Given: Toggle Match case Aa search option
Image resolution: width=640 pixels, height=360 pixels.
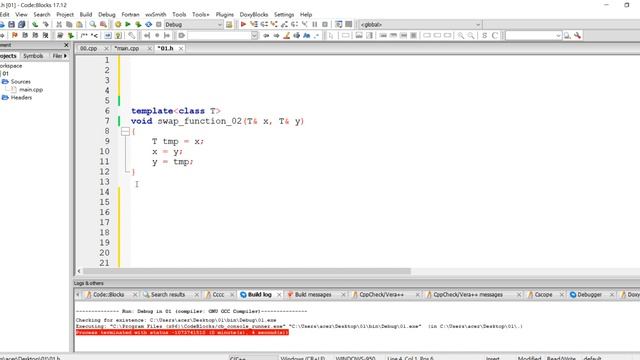Looking at the screenshot, I should coord(307,36).
